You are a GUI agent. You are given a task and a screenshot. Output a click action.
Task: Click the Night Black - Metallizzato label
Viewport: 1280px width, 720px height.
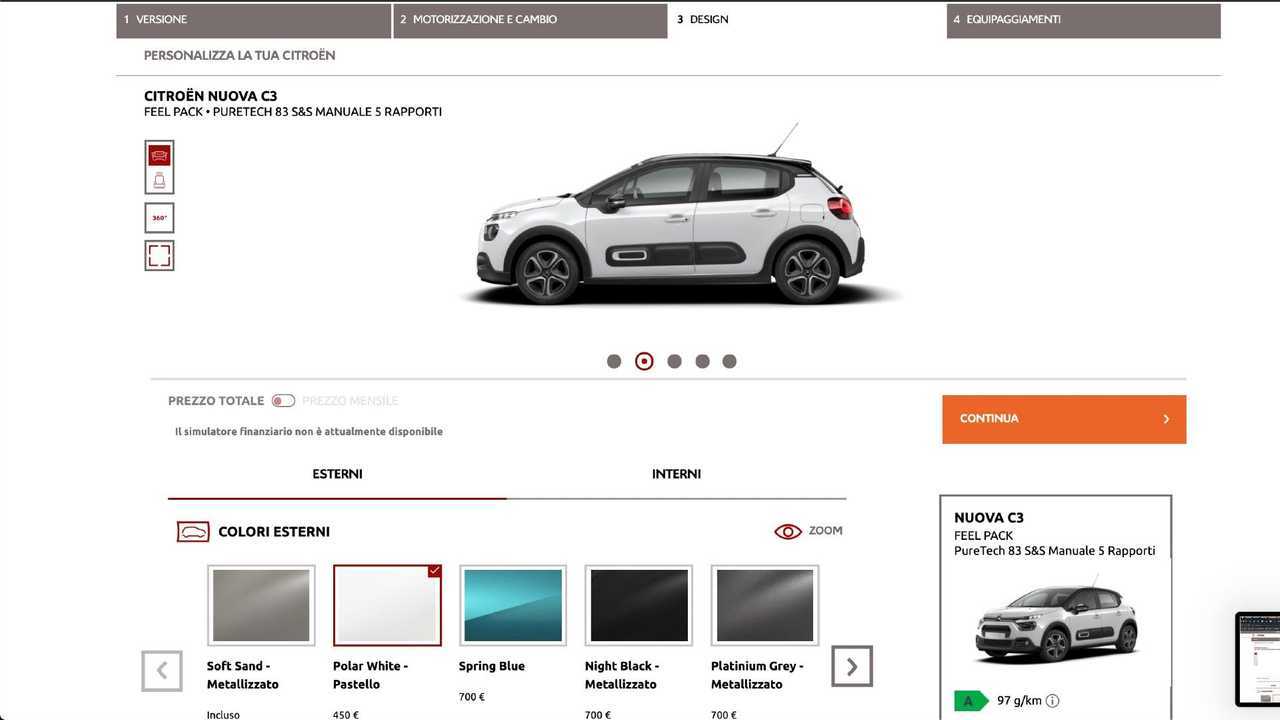[622, 675]
